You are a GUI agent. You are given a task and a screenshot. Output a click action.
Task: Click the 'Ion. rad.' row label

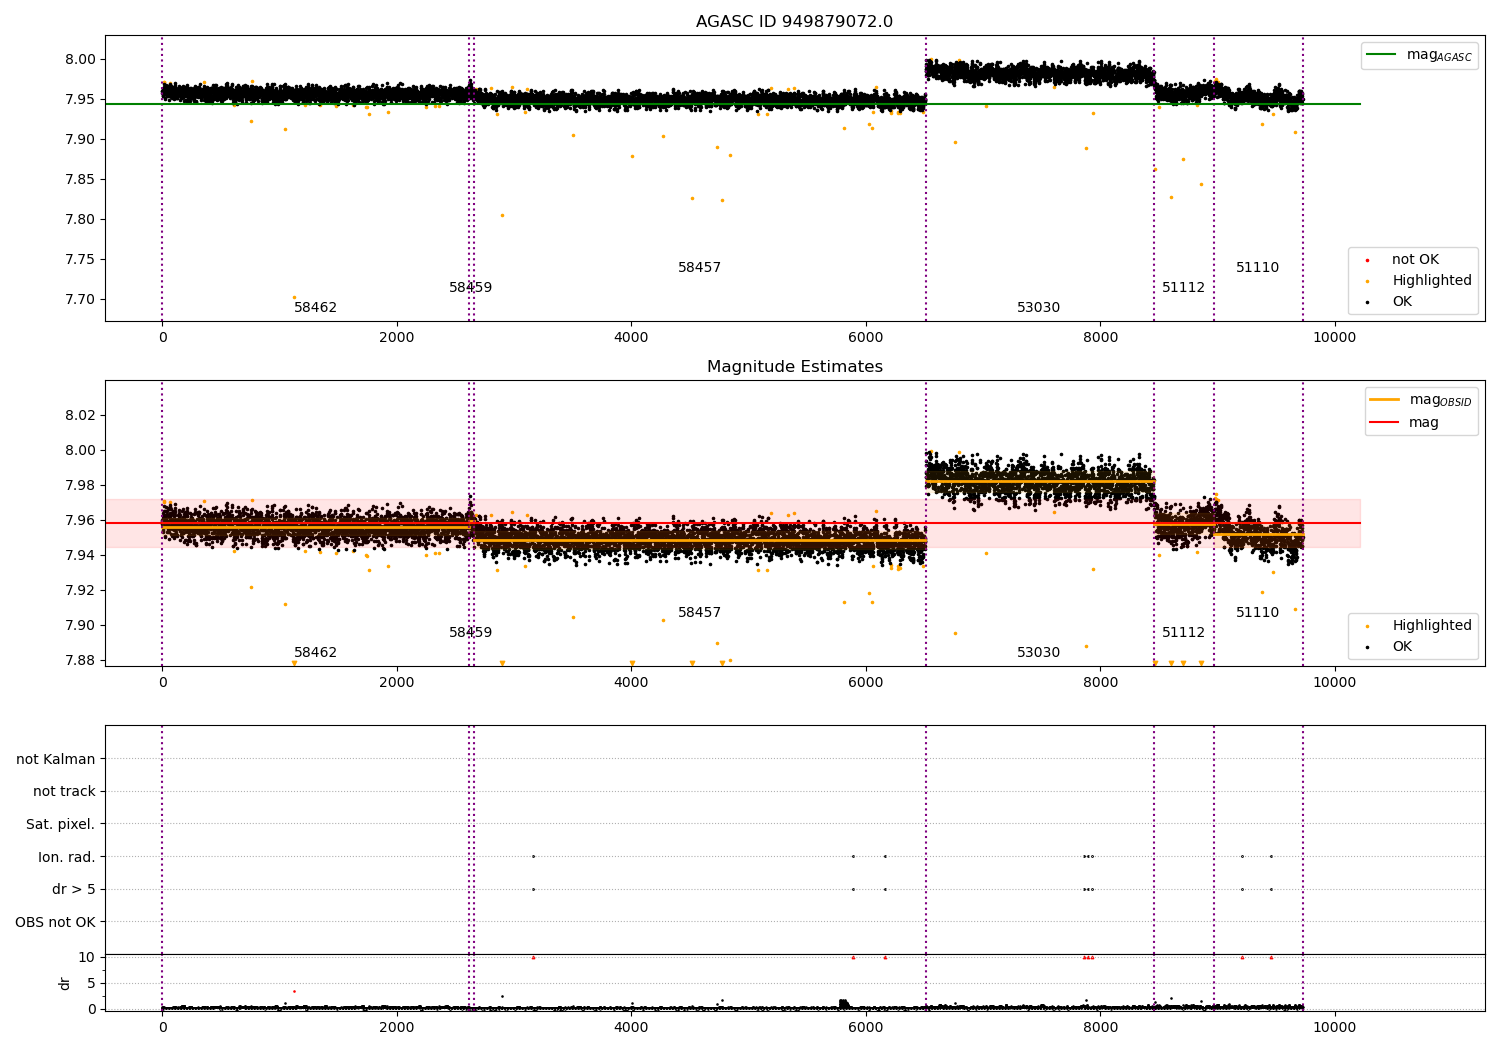pyautogui.click(x=67, y=857)
